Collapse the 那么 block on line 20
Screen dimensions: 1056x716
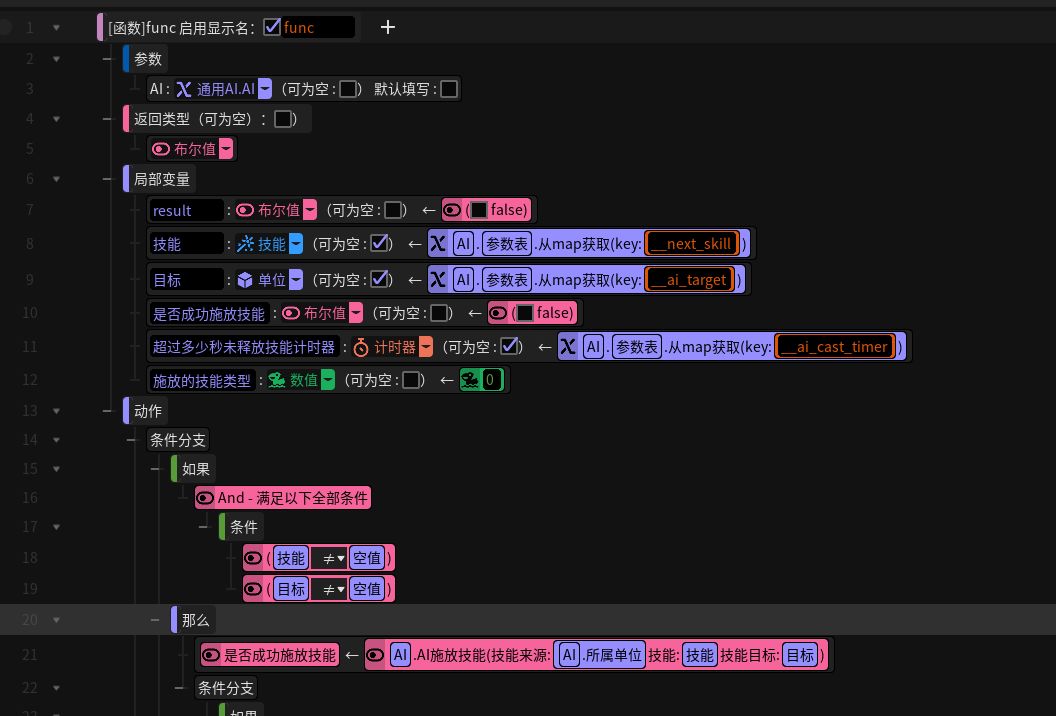57,620
